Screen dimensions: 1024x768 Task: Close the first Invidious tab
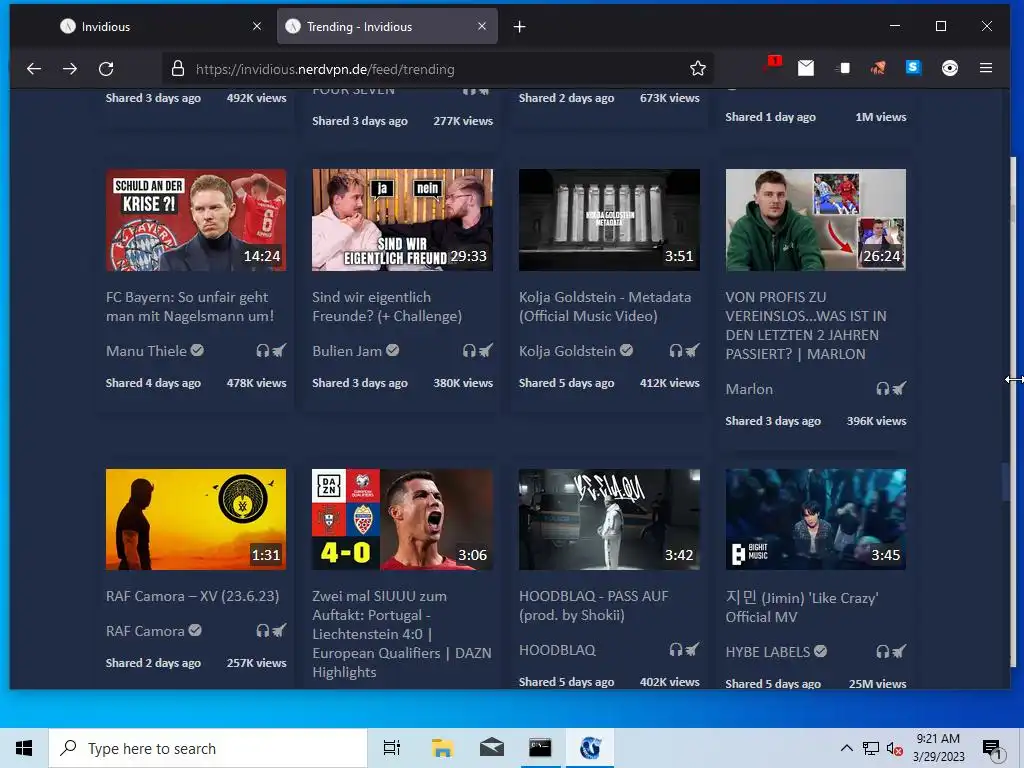coord(257,26)
